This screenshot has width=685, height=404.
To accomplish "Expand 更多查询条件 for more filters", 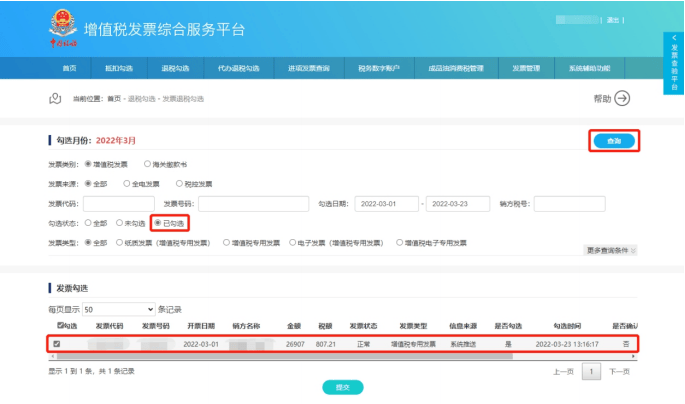I will pyautogui.click(x=611, y=250).
